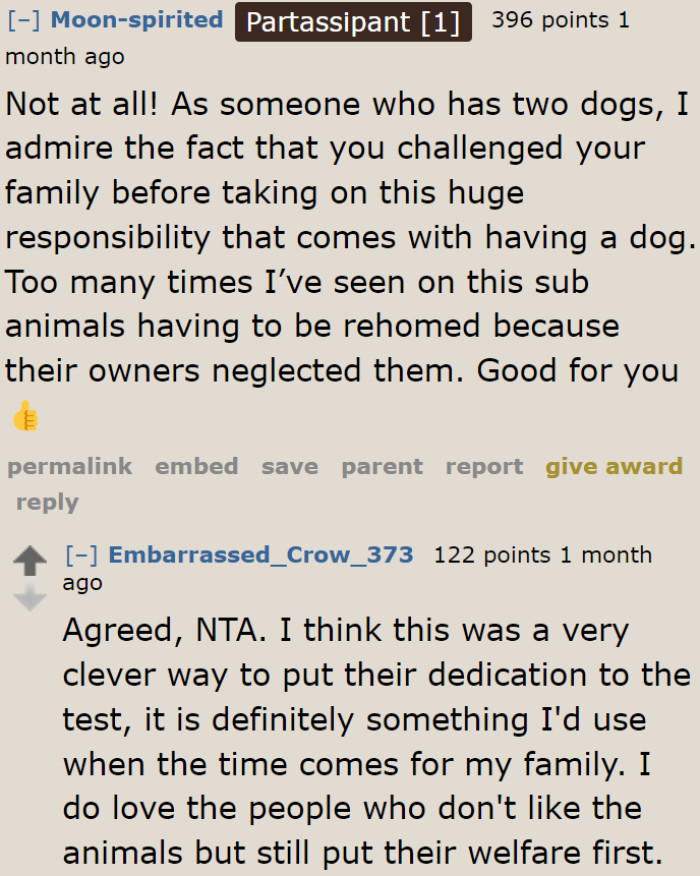The image size is (700, 876).
Task: Click the permalink option
Action: click(x=69, y=466)
